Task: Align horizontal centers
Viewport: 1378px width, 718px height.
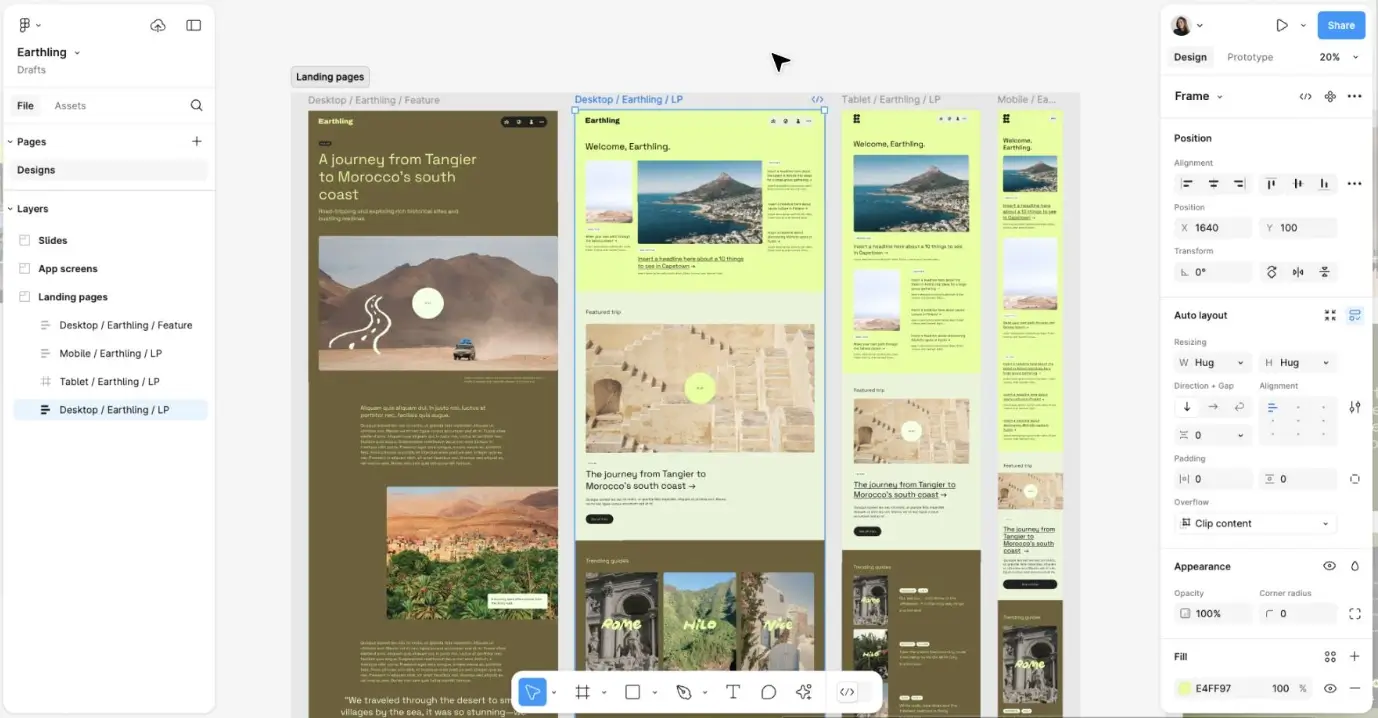Action: 1213,184
